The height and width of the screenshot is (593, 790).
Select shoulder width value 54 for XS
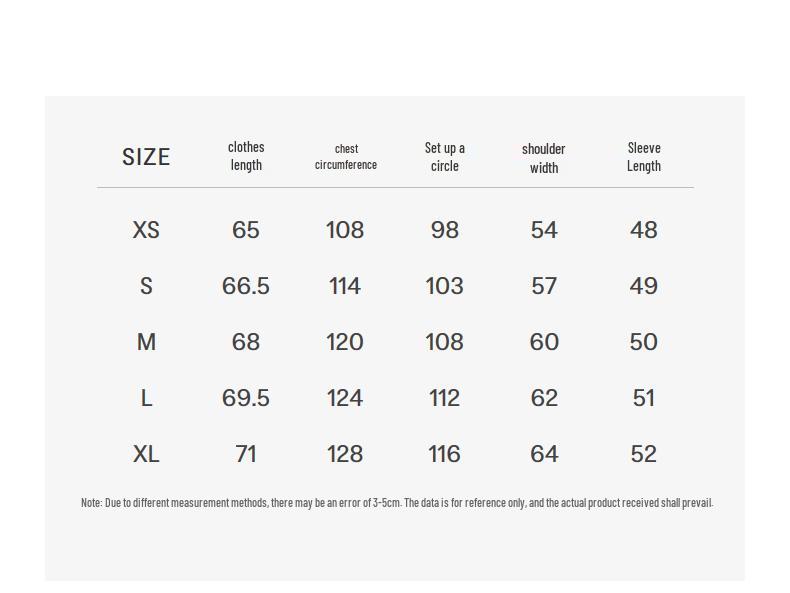coord(544,230)
